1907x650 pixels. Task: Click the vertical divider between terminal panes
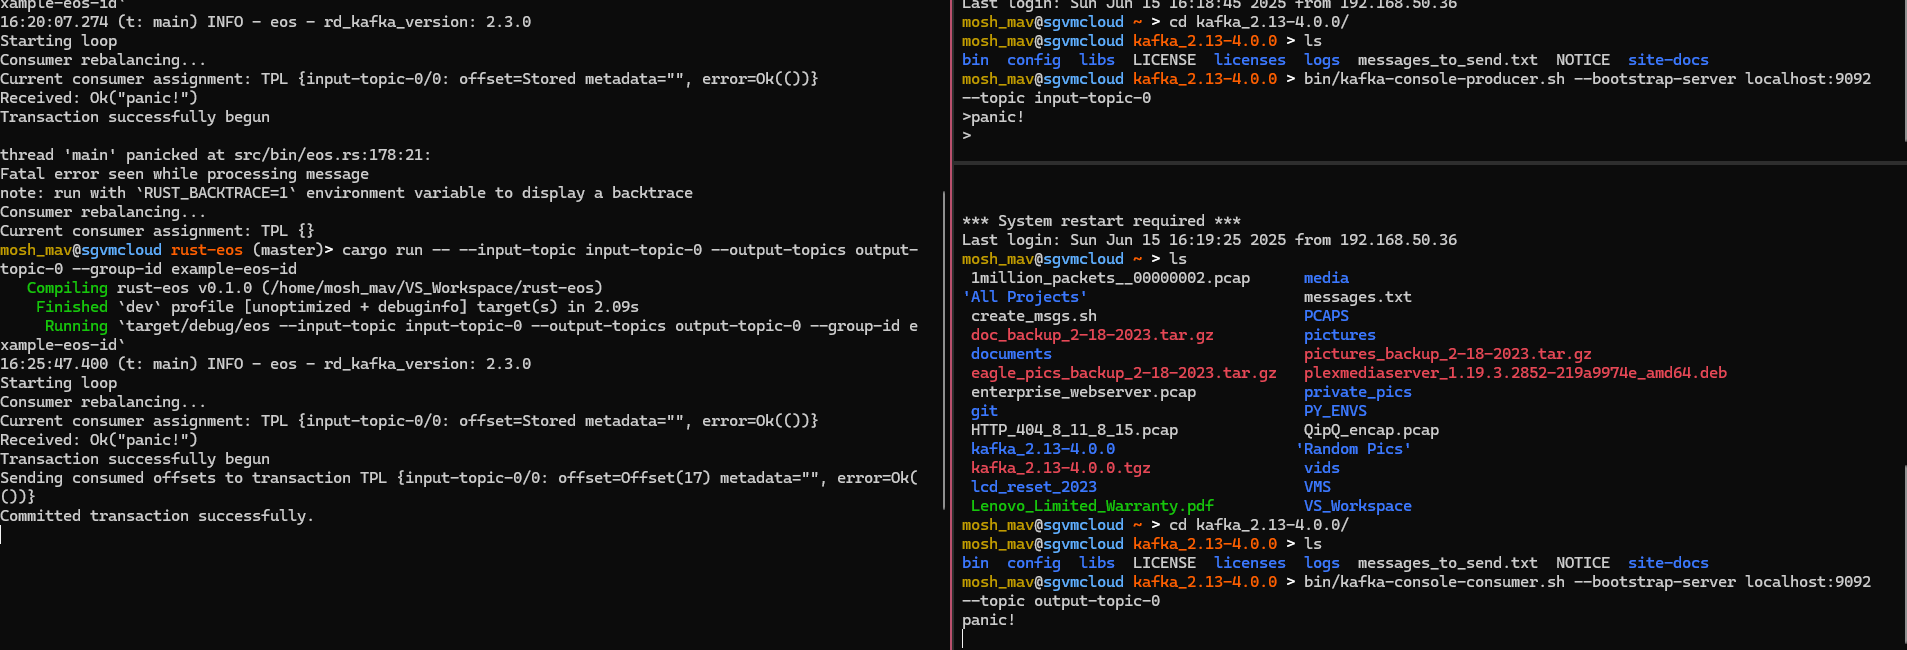951,325
